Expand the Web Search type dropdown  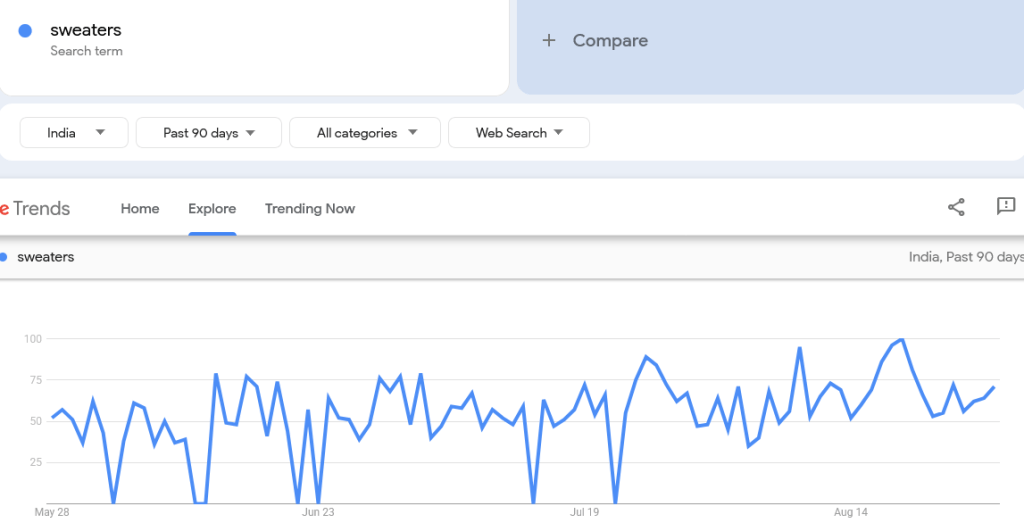click(518, 133)
